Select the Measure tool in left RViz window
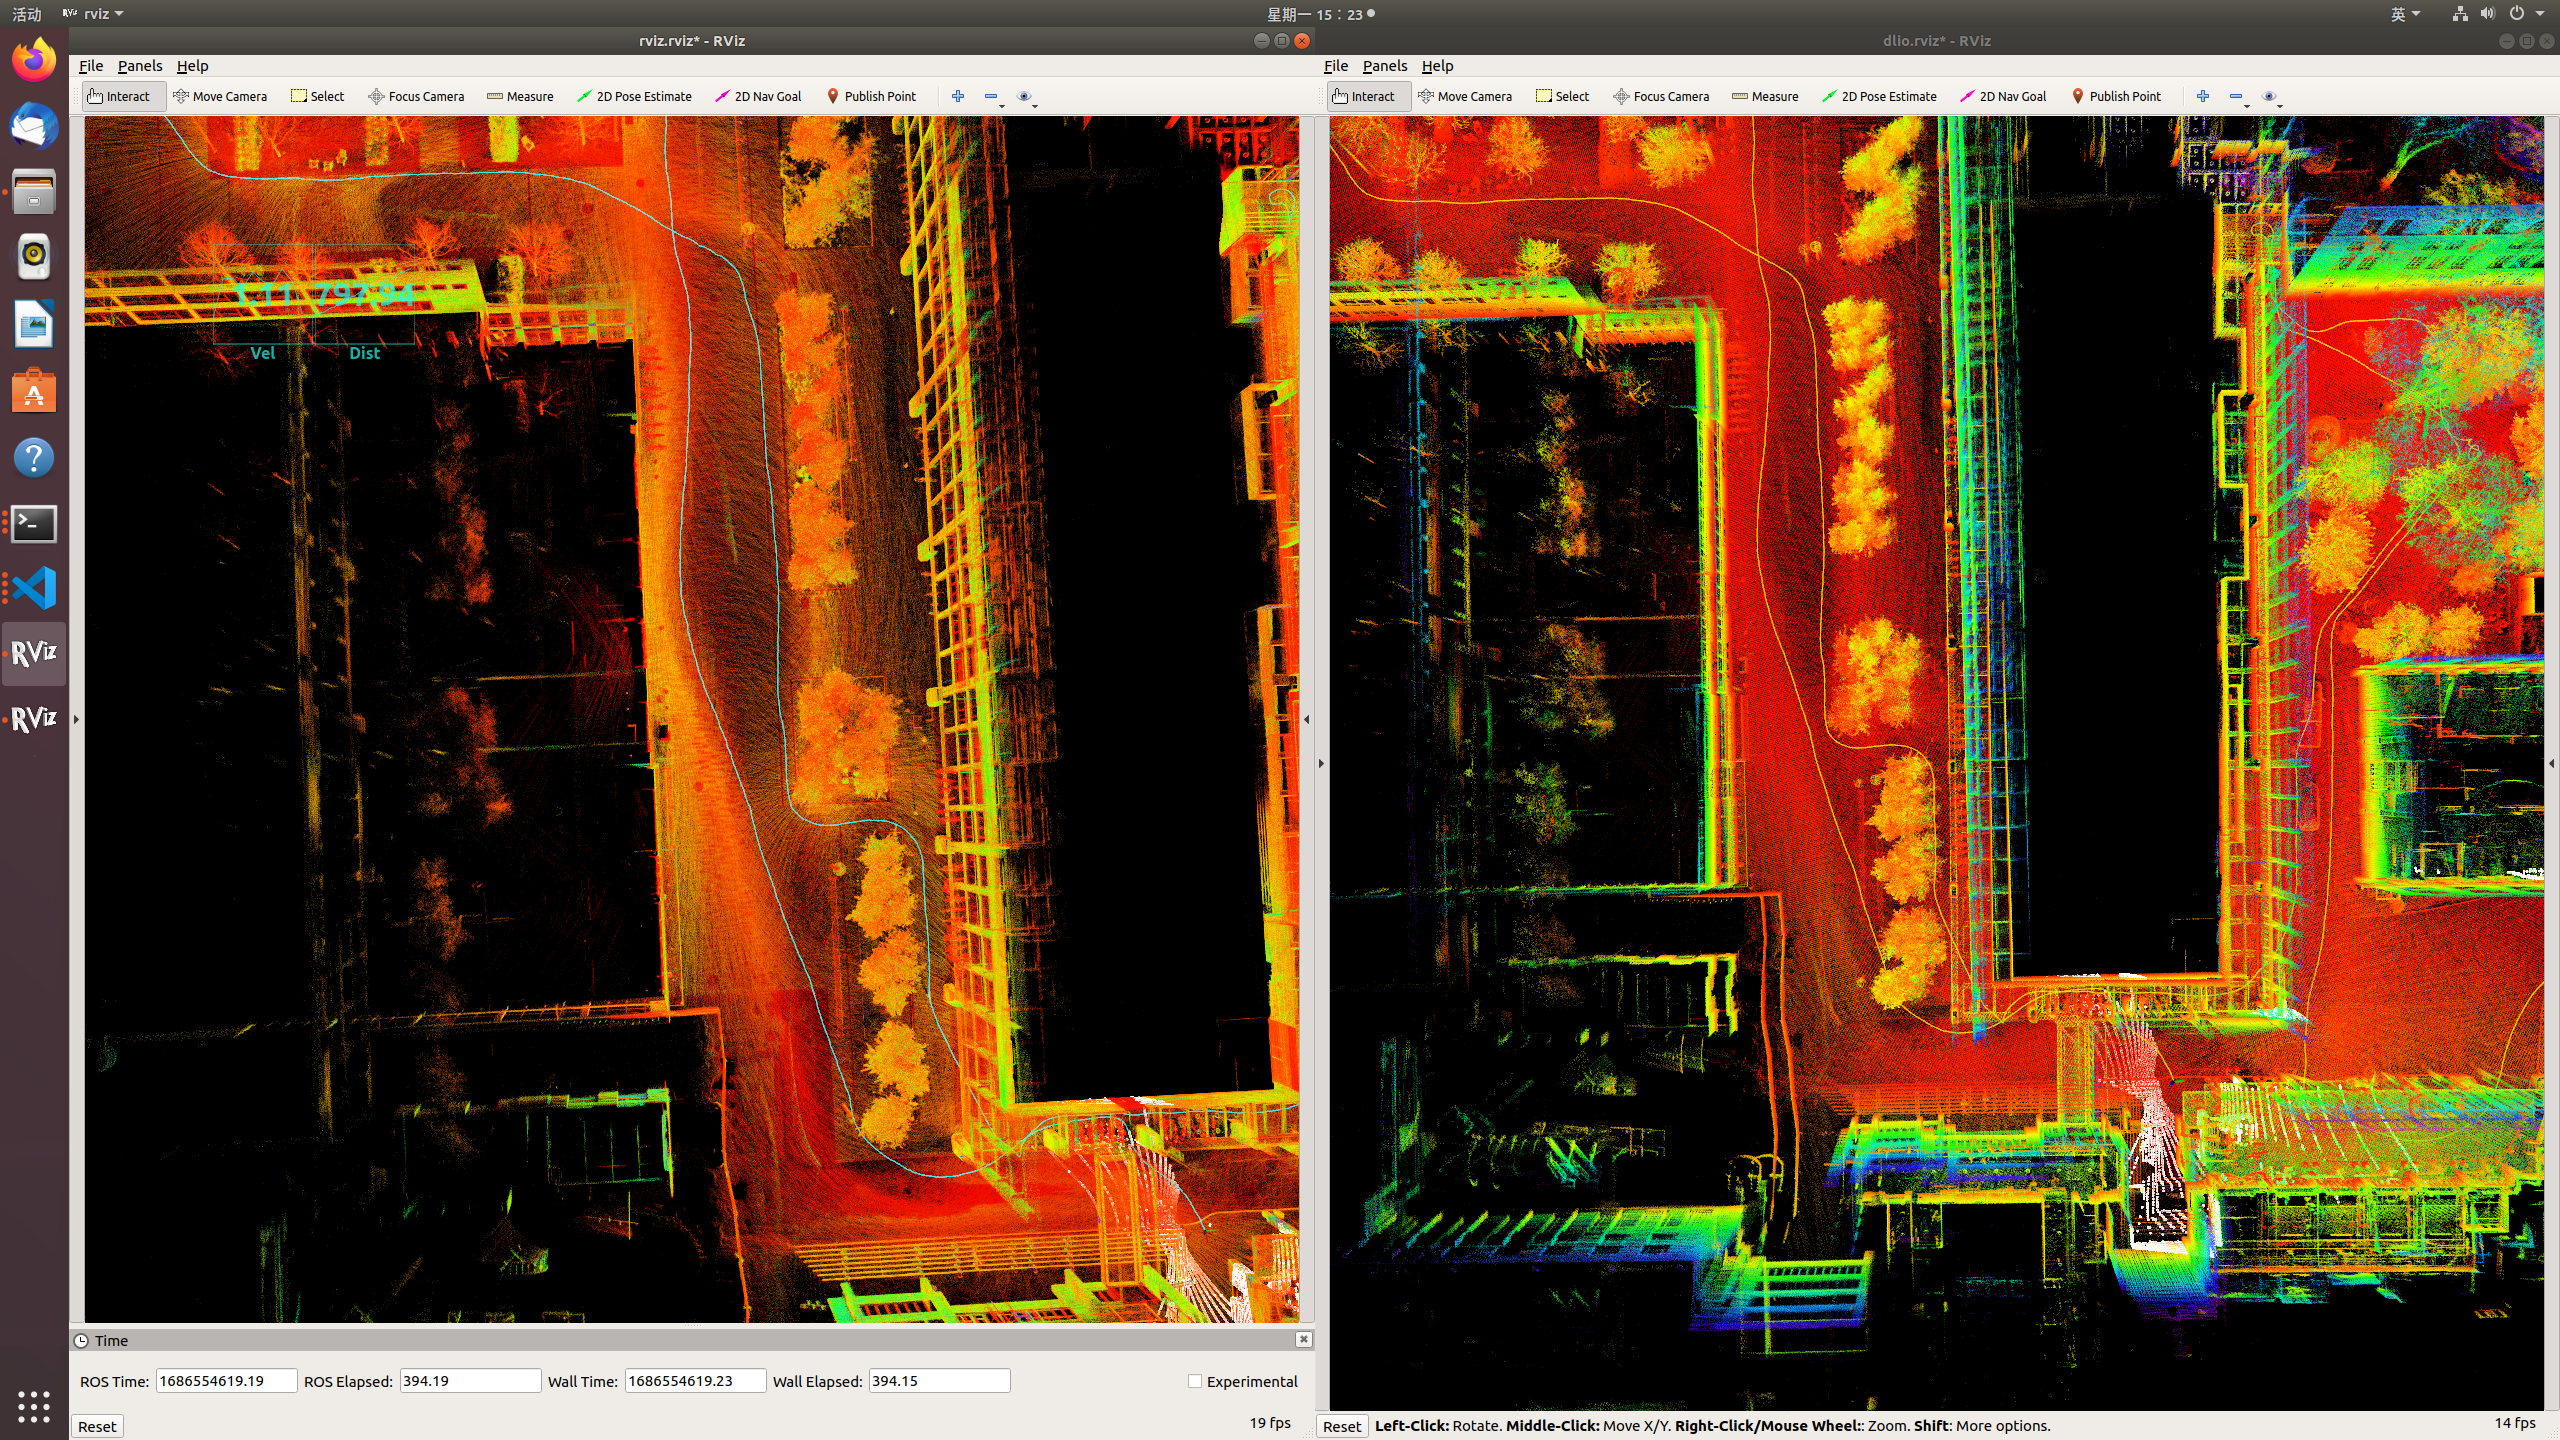Screen dimensions: 2560x1440 pyautogui.click(x=520, y=96)
